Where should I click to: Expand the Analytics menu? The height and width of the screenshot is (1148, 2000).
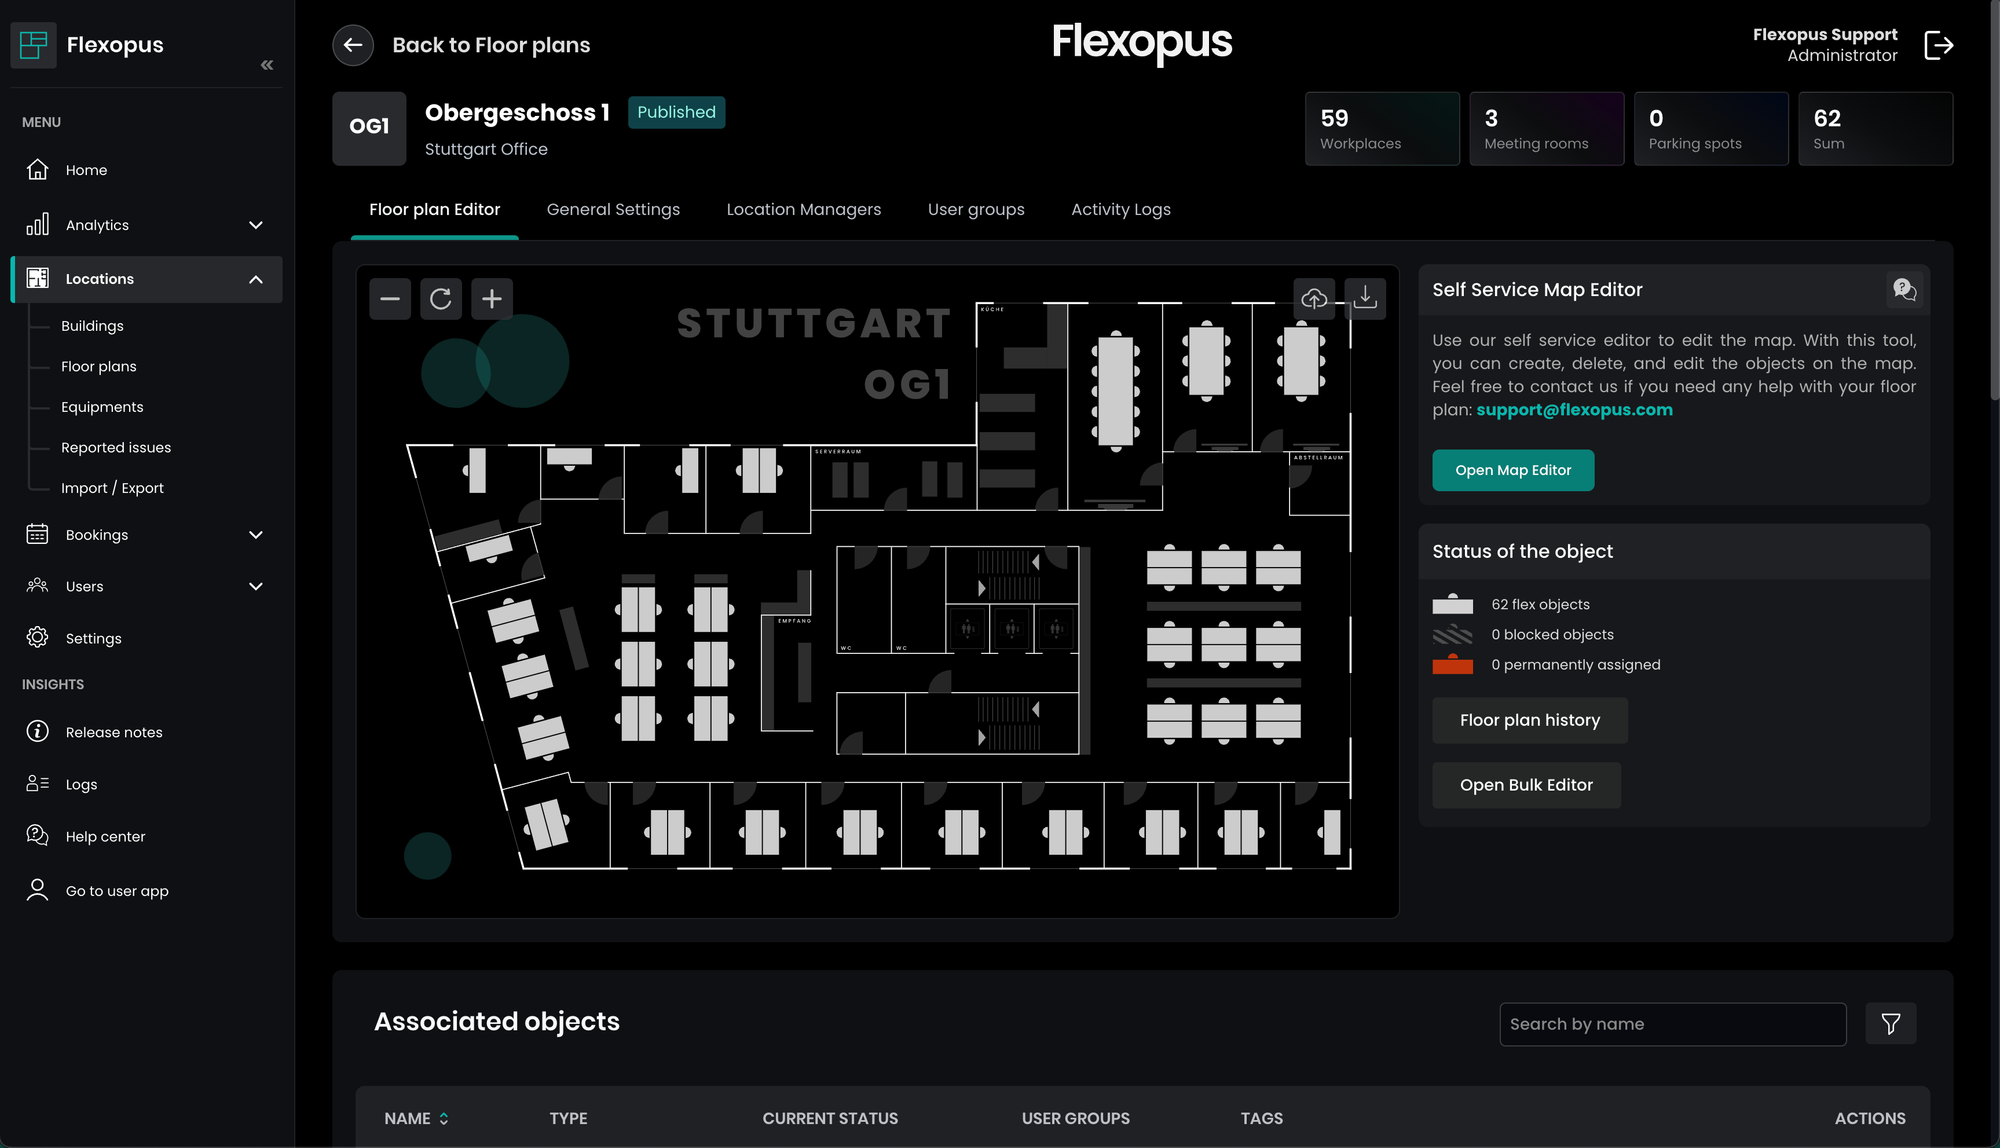[x=256, y=225]
